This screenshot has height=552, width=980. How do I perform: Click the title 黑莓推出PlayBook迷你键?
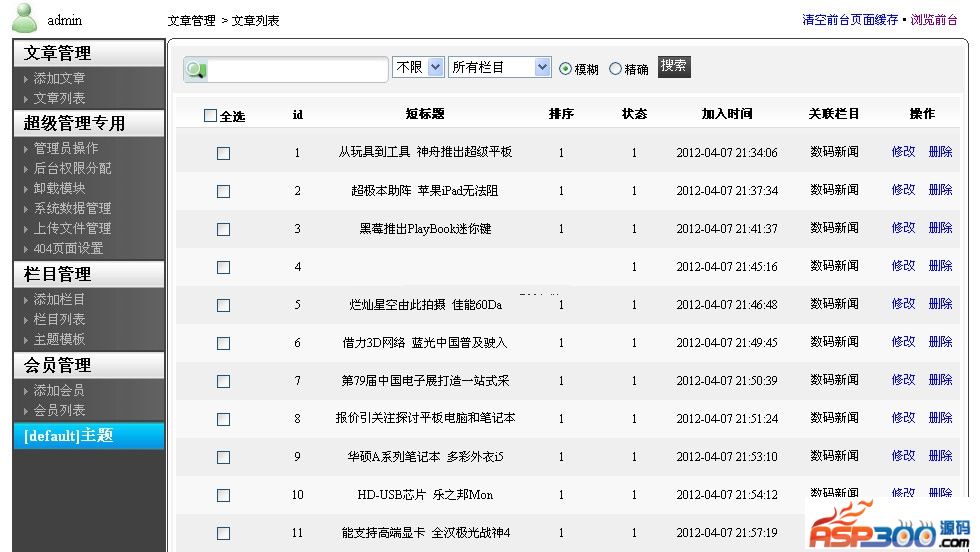(425, 229)
